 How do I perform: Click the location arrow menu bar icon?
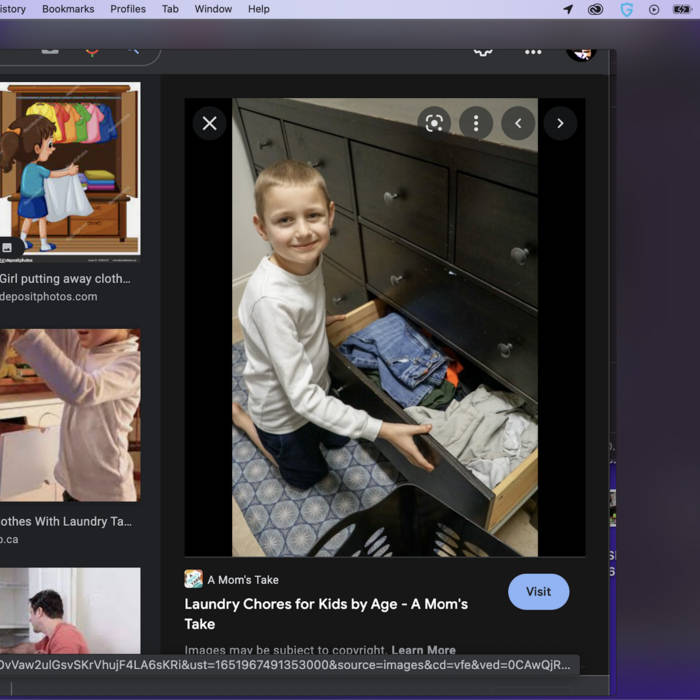(568, 9)
